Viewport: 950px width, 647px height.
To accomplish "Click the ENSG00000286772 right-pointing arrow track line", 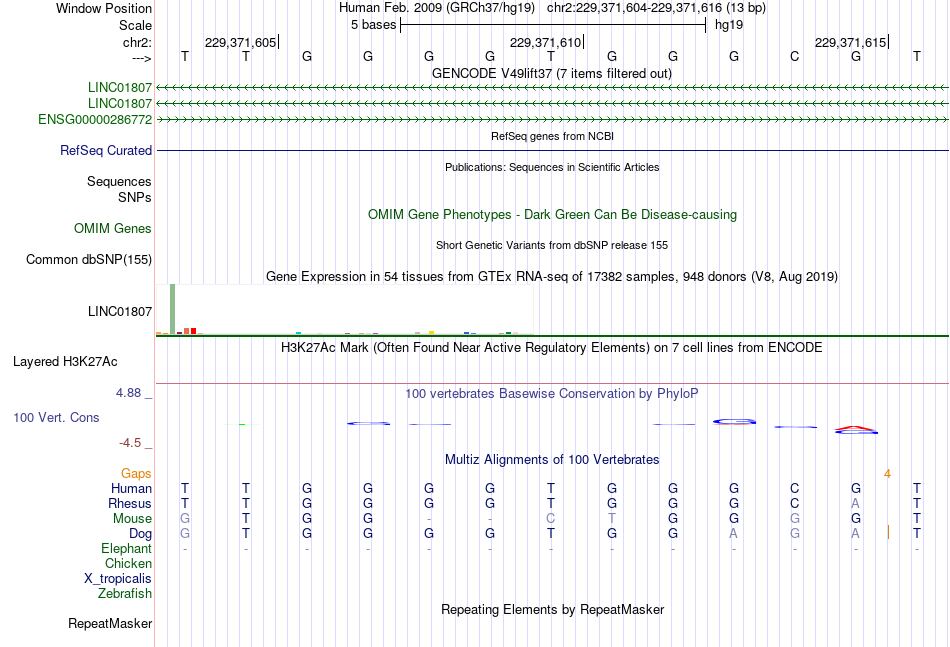I will pos(552,120).
